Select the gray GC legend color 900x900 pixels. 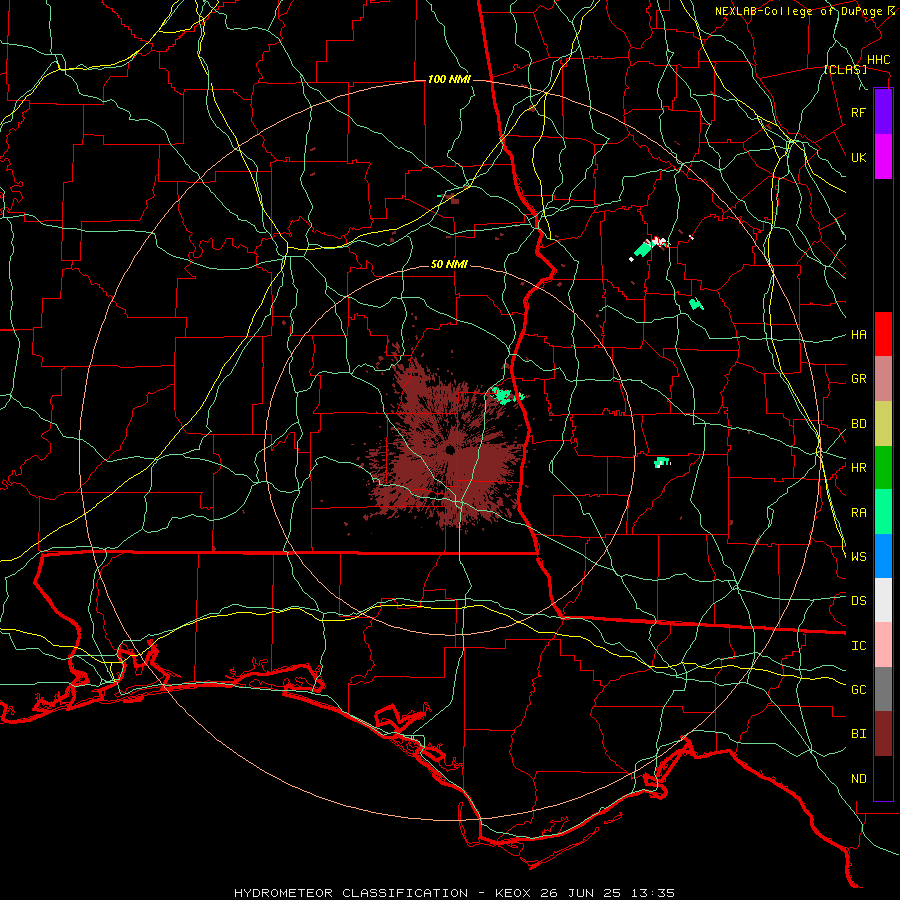(x=883, y=689)
